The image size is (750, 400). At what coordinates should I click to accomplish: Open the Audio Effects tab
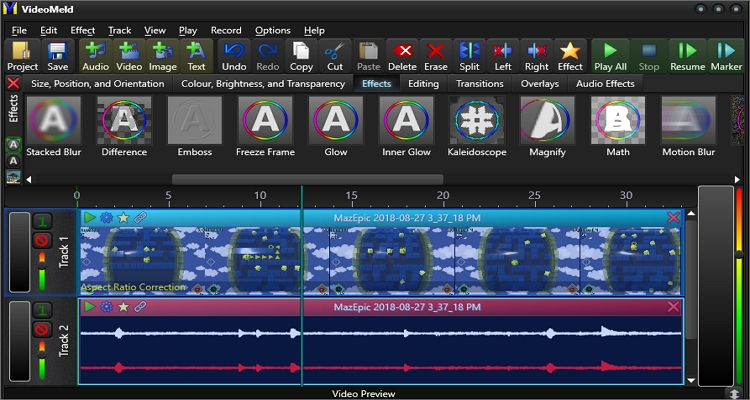[605, 84]
